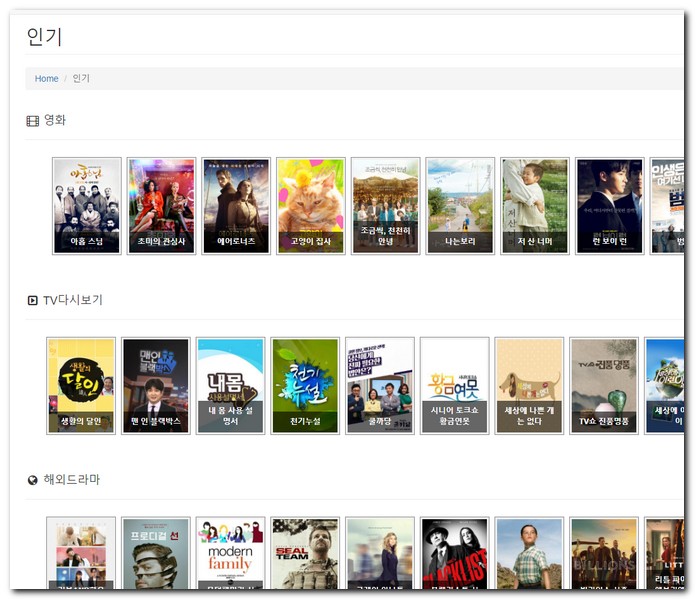Viewport: 696px width, 600px height.
Task: Open first 해외드라마 collage poster
Action: [81, 553]
